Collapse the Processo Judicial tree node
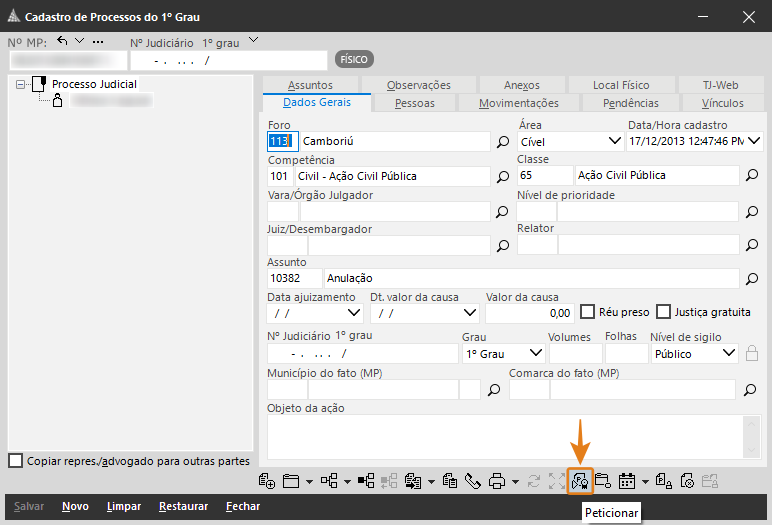 (x=21, y=85)
